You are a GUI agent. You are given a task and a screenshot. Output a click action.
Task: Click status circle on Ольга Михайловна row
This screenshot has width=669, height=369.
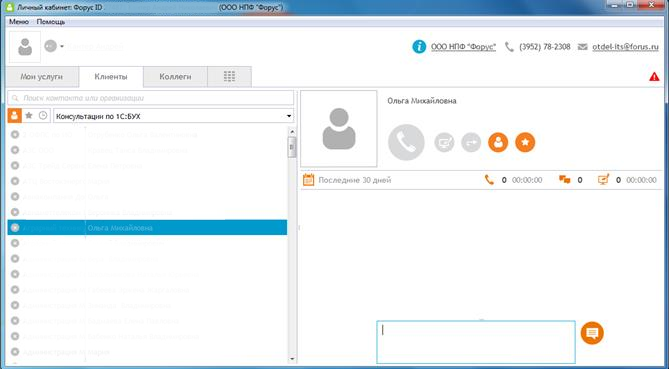[x=15, y=228]
